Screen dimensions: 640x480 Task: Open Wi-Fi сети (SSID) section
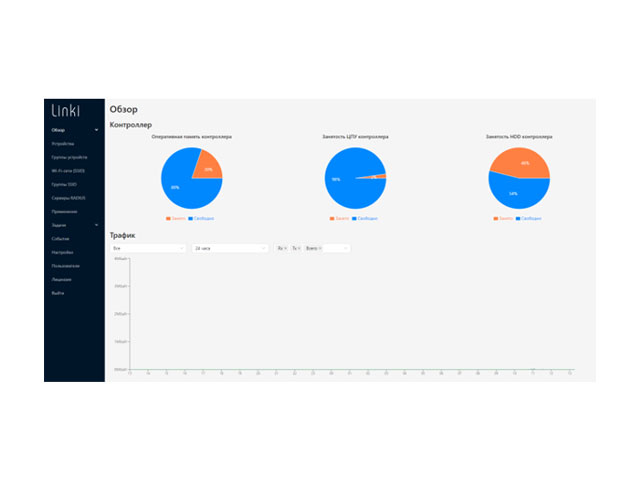[68, 171]
